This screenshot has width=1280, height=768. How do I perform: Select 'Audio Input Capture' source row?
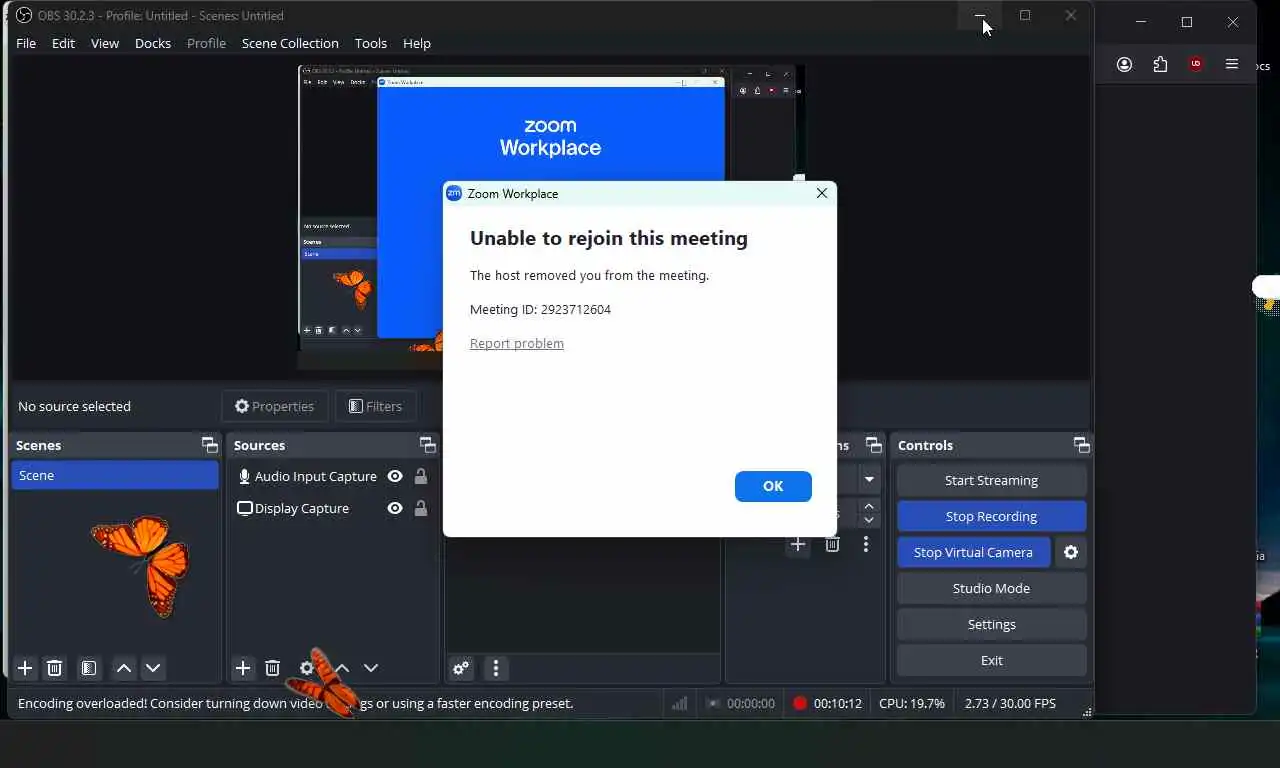coord(333,477)
